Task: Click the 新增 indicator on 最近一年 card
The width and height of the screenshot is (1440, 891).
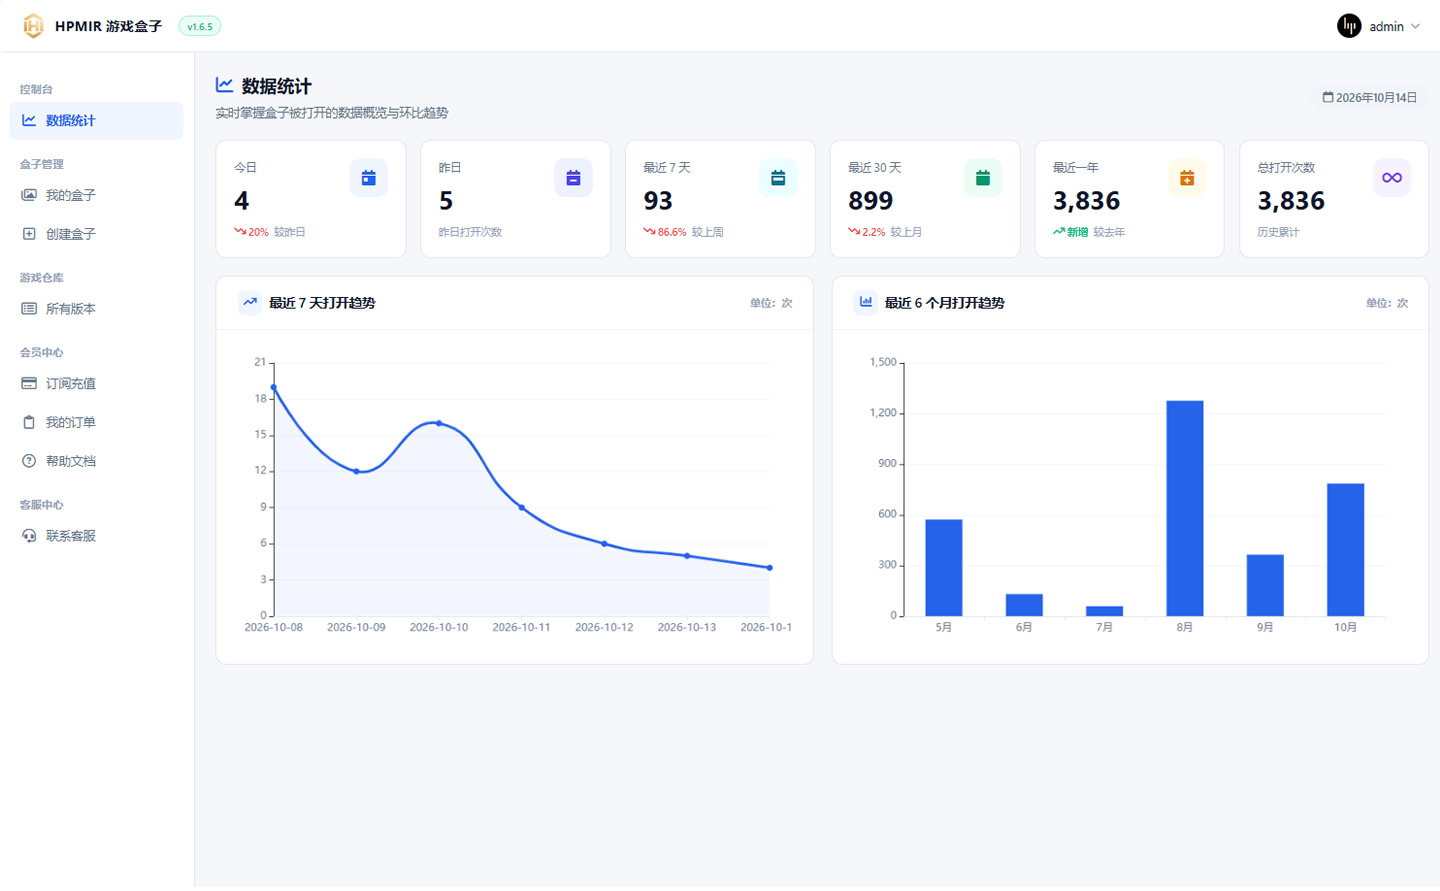Action: (x=1070, y=232)
